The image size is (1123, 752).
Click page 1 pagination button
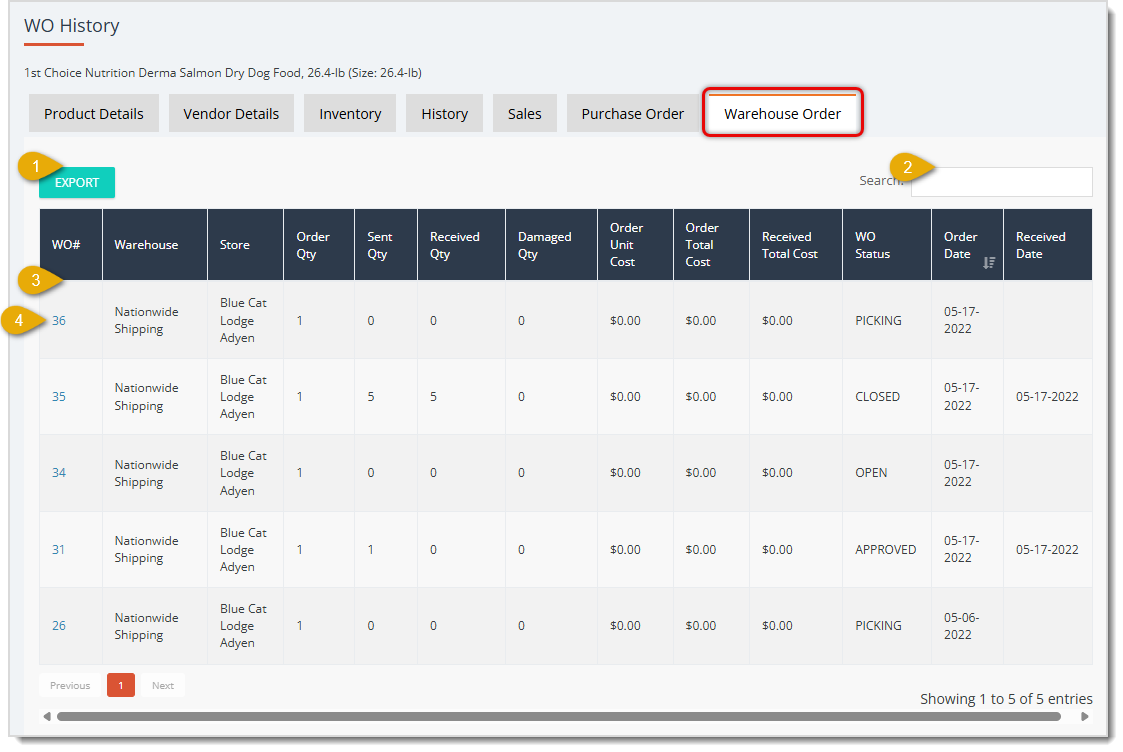(121, 685)
